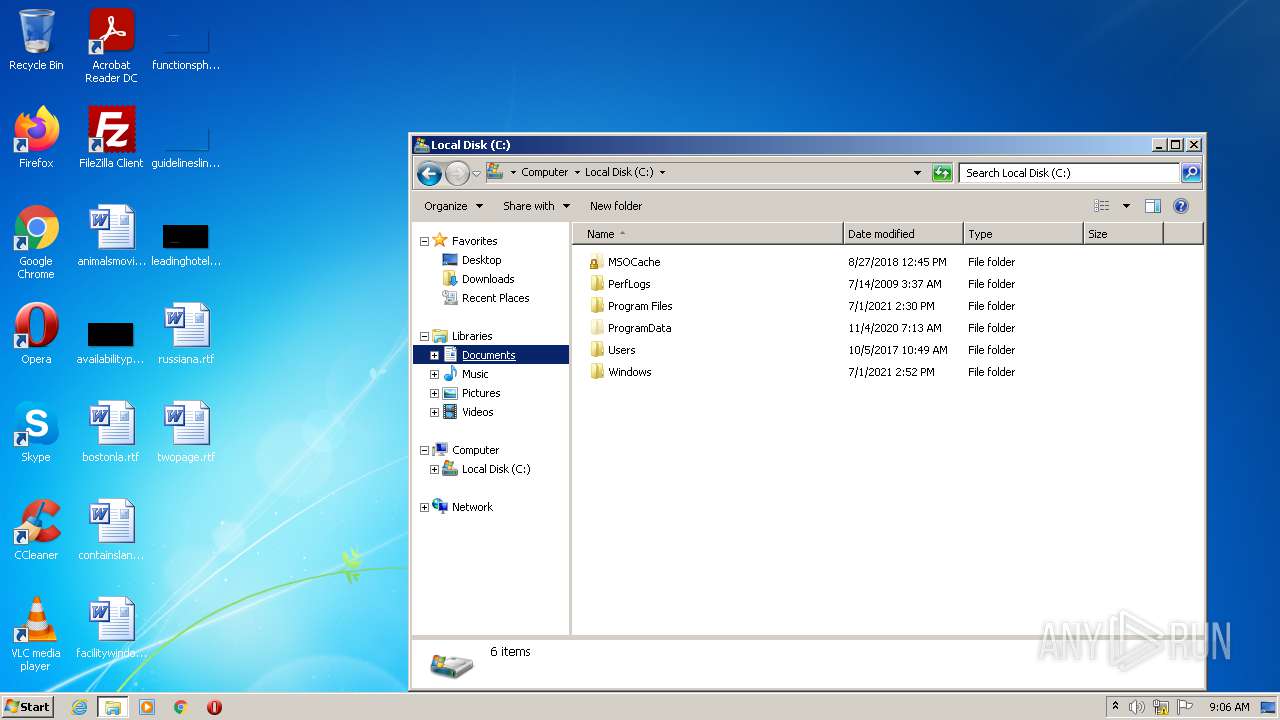This screenshot has width=1280, height=720.
Task: Select Network in the navigation pane
Action: (472, 507)
